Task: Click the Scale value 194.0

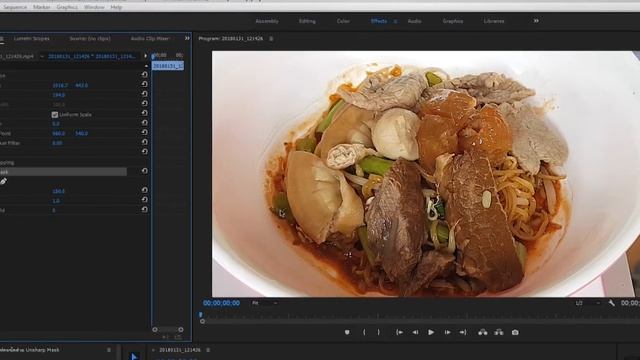Action: pyautogui.click(x=58, y=95)
